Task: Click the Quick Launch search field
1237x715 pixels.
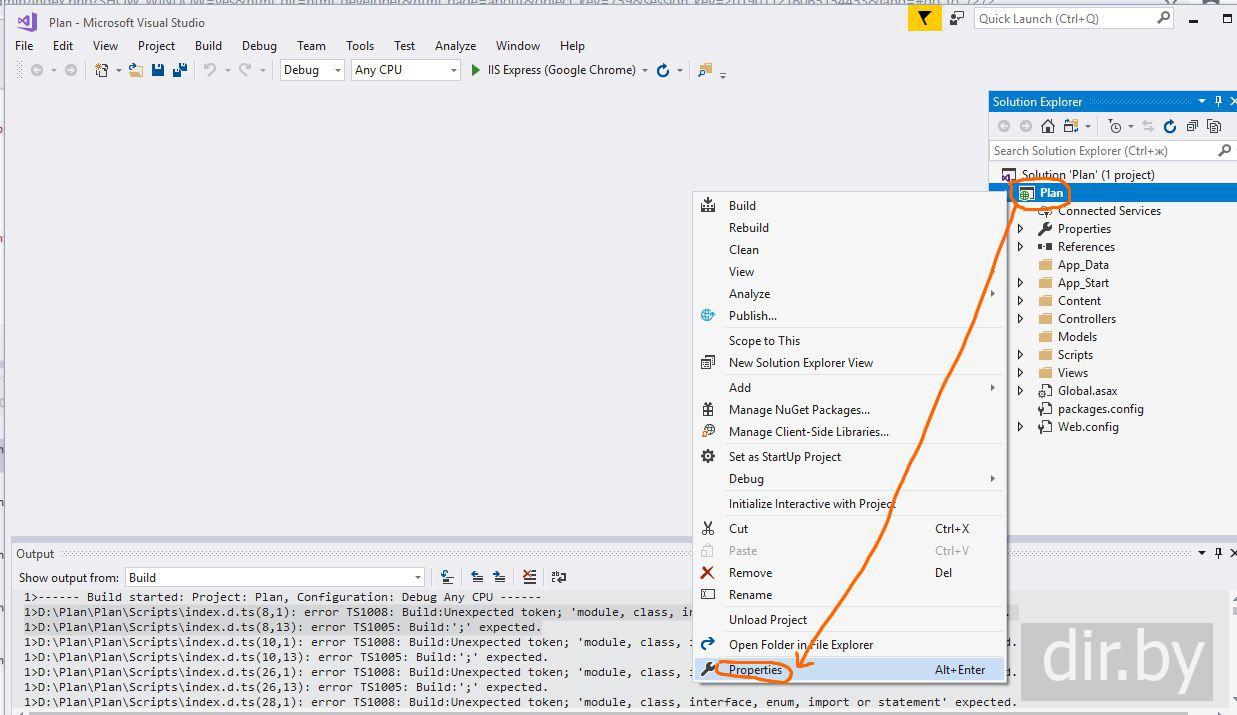Action: click(1065, 18)
